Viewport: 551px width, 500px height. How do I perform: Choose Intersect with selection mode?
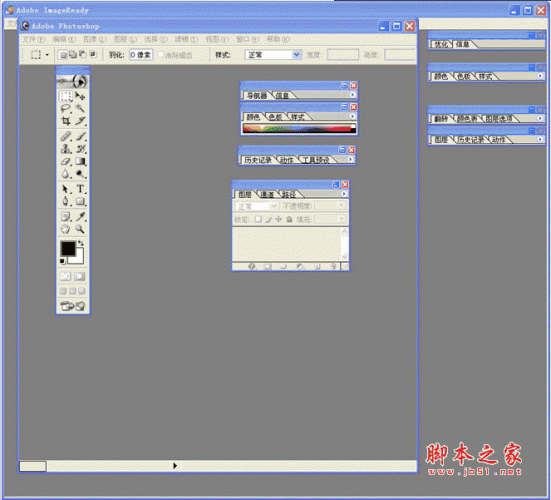click(x=92, y=54)
